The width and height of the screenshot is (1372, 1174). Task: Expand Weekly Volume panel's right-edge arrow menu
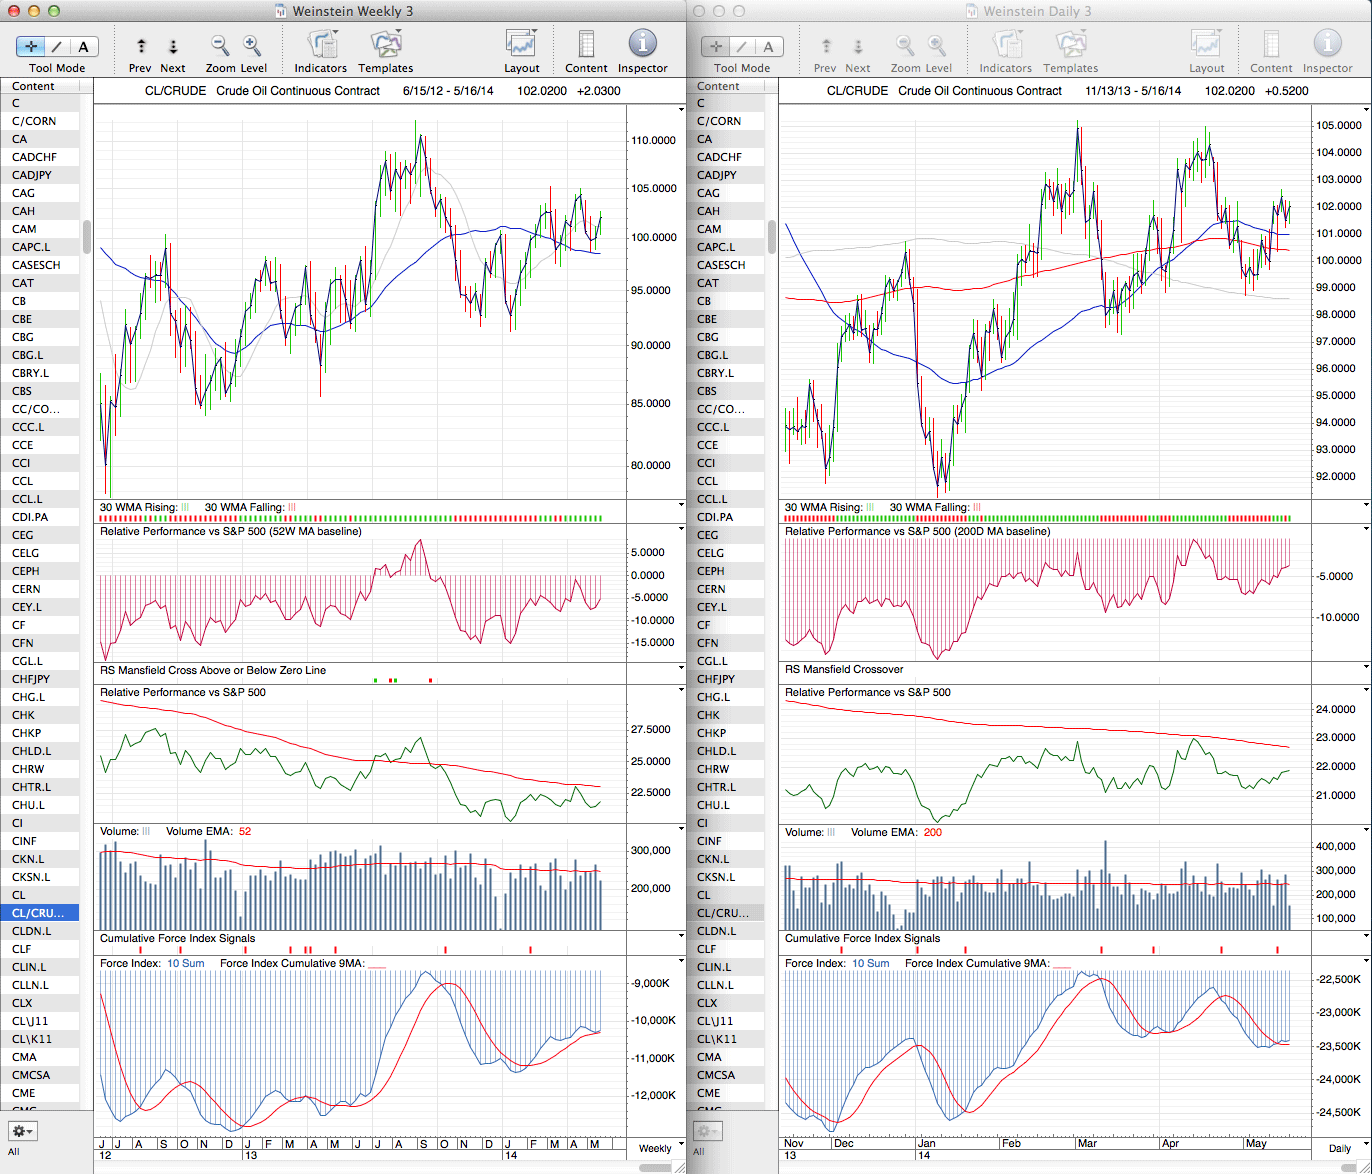click(x=681, y=830)
